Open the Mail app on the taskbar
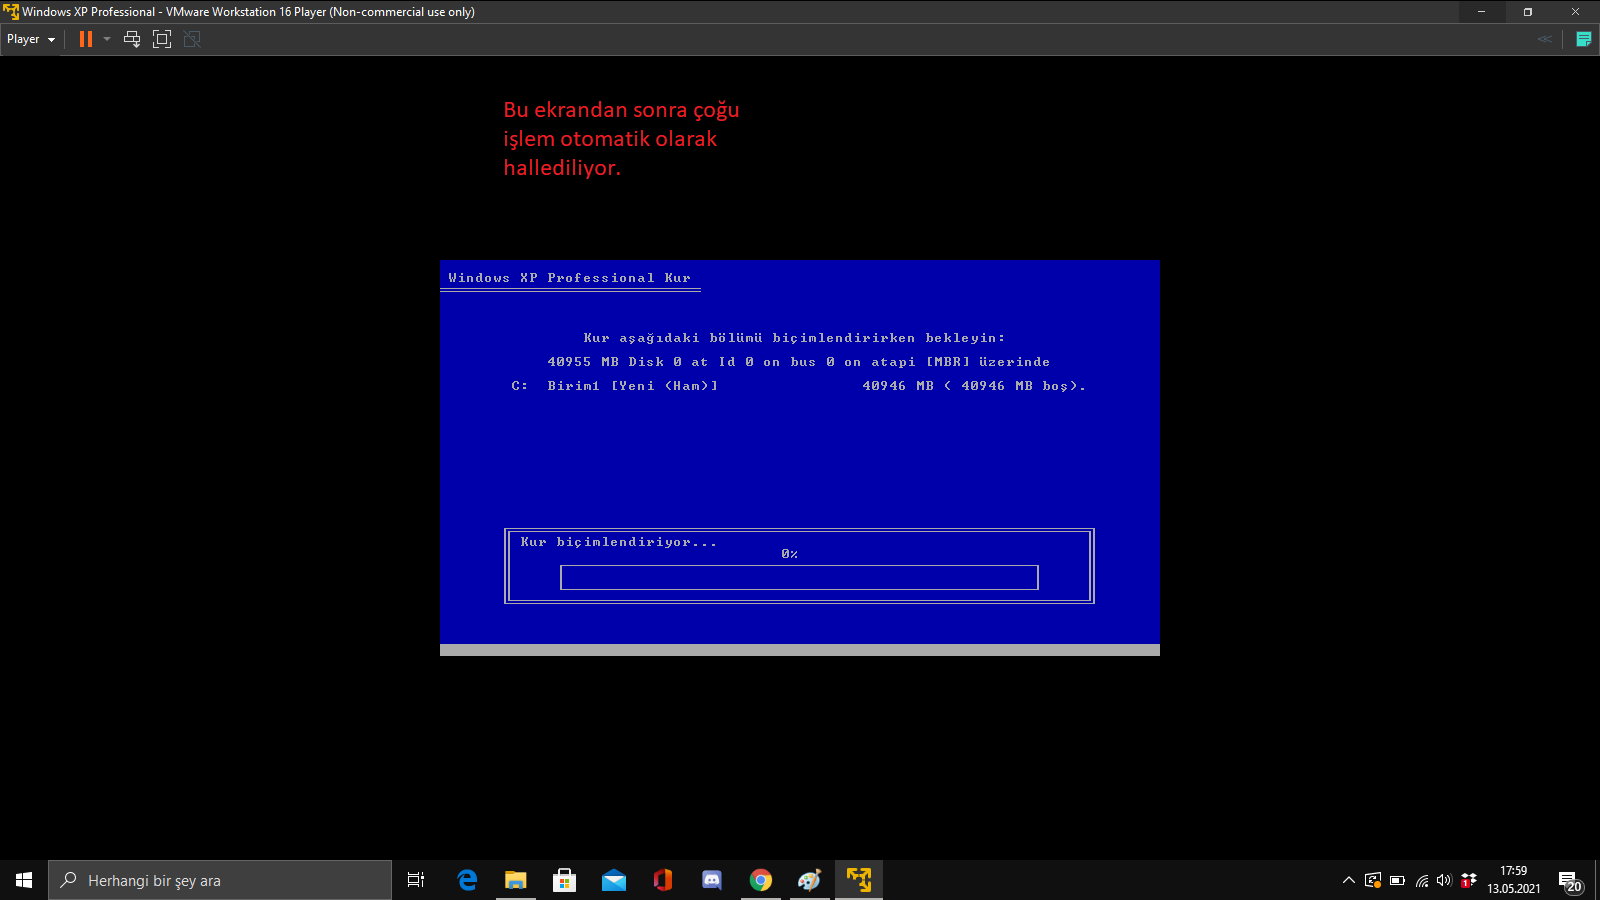 (614, 880)
